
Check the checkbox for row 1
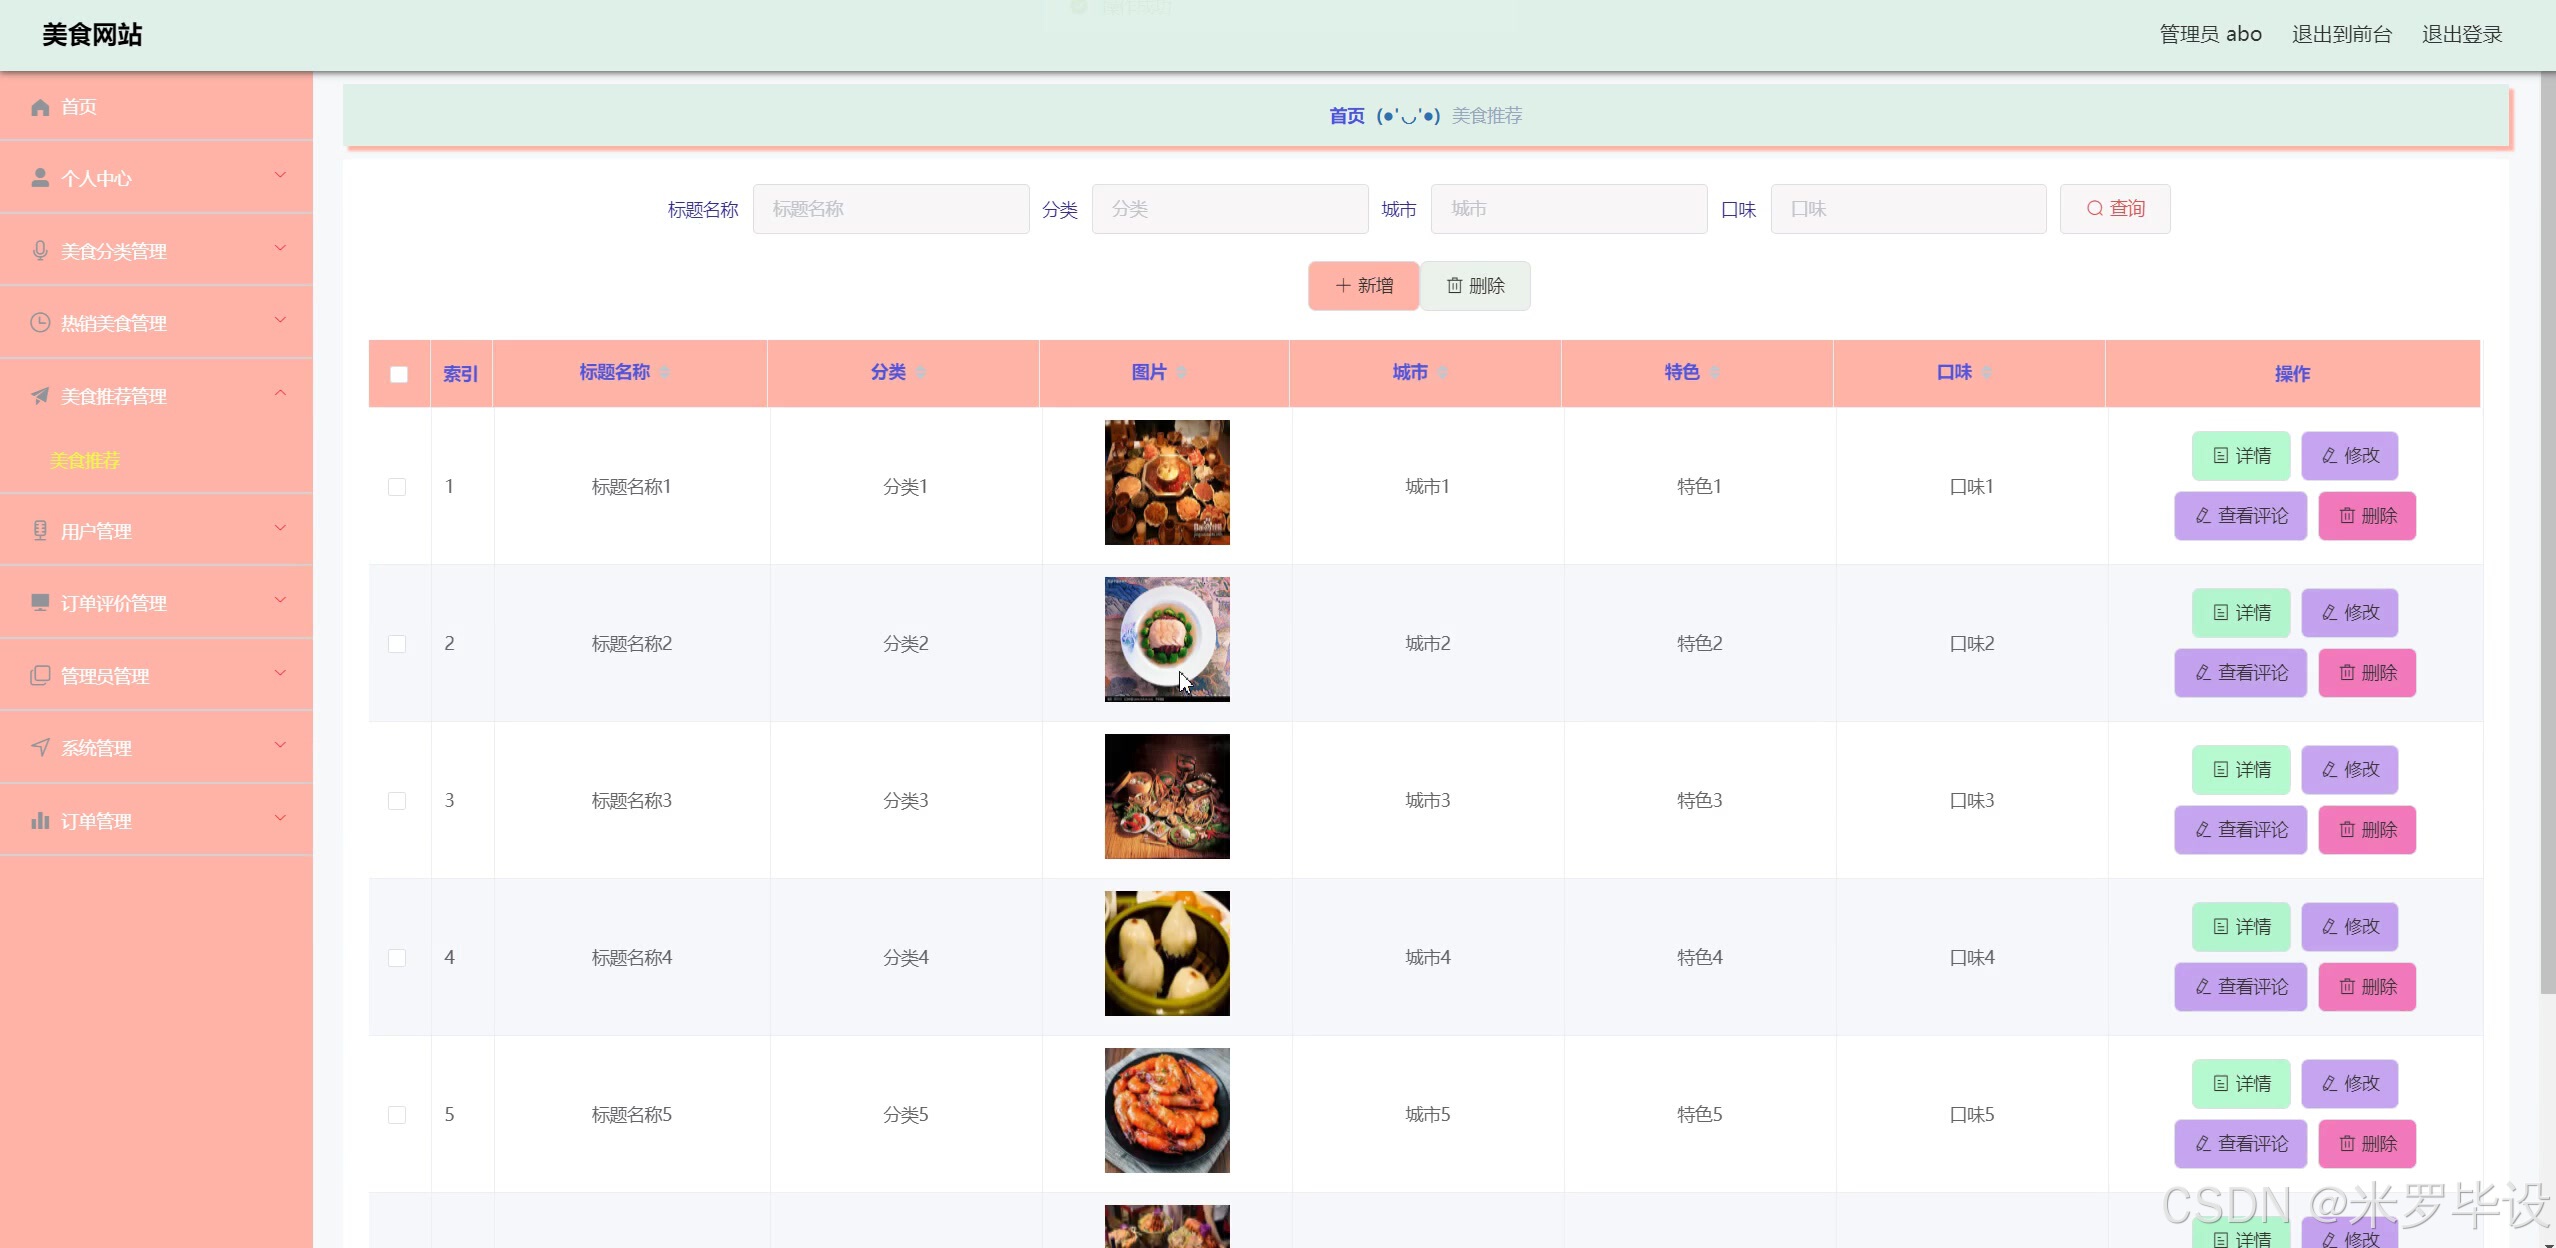(397, 487)
